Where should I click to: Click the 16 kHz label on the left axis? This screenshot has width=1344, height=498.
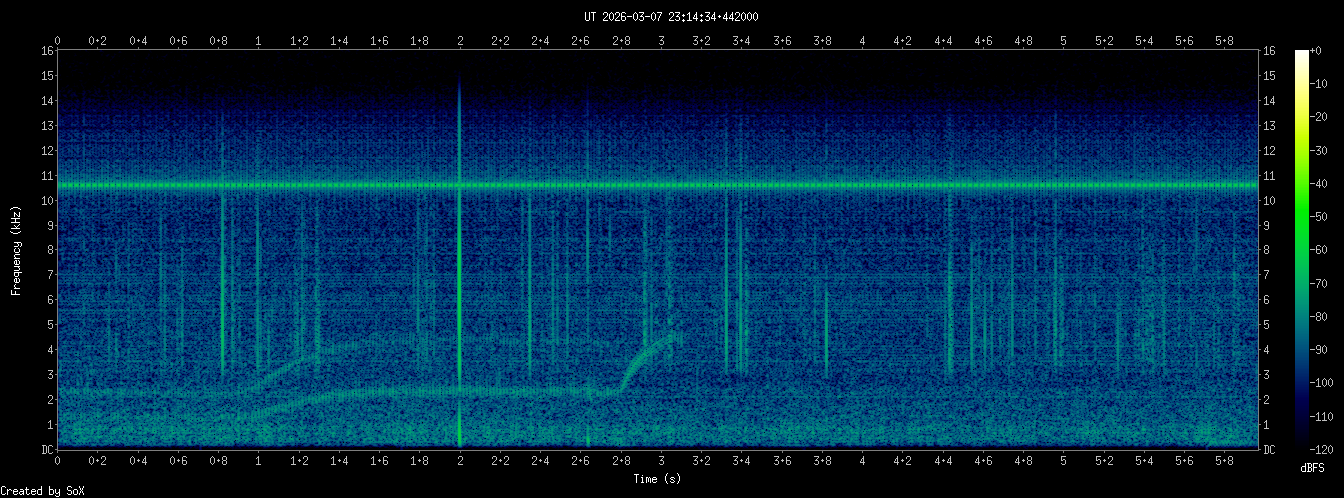tap(47, 51)
